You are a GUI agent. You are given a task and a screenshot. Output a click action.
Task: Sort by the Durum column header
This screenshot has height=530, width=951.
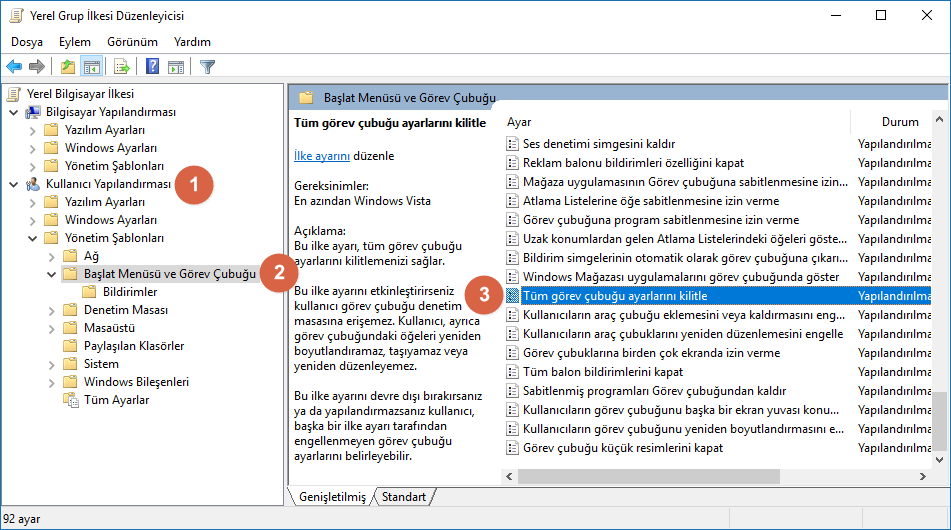(x=900, y=122)
